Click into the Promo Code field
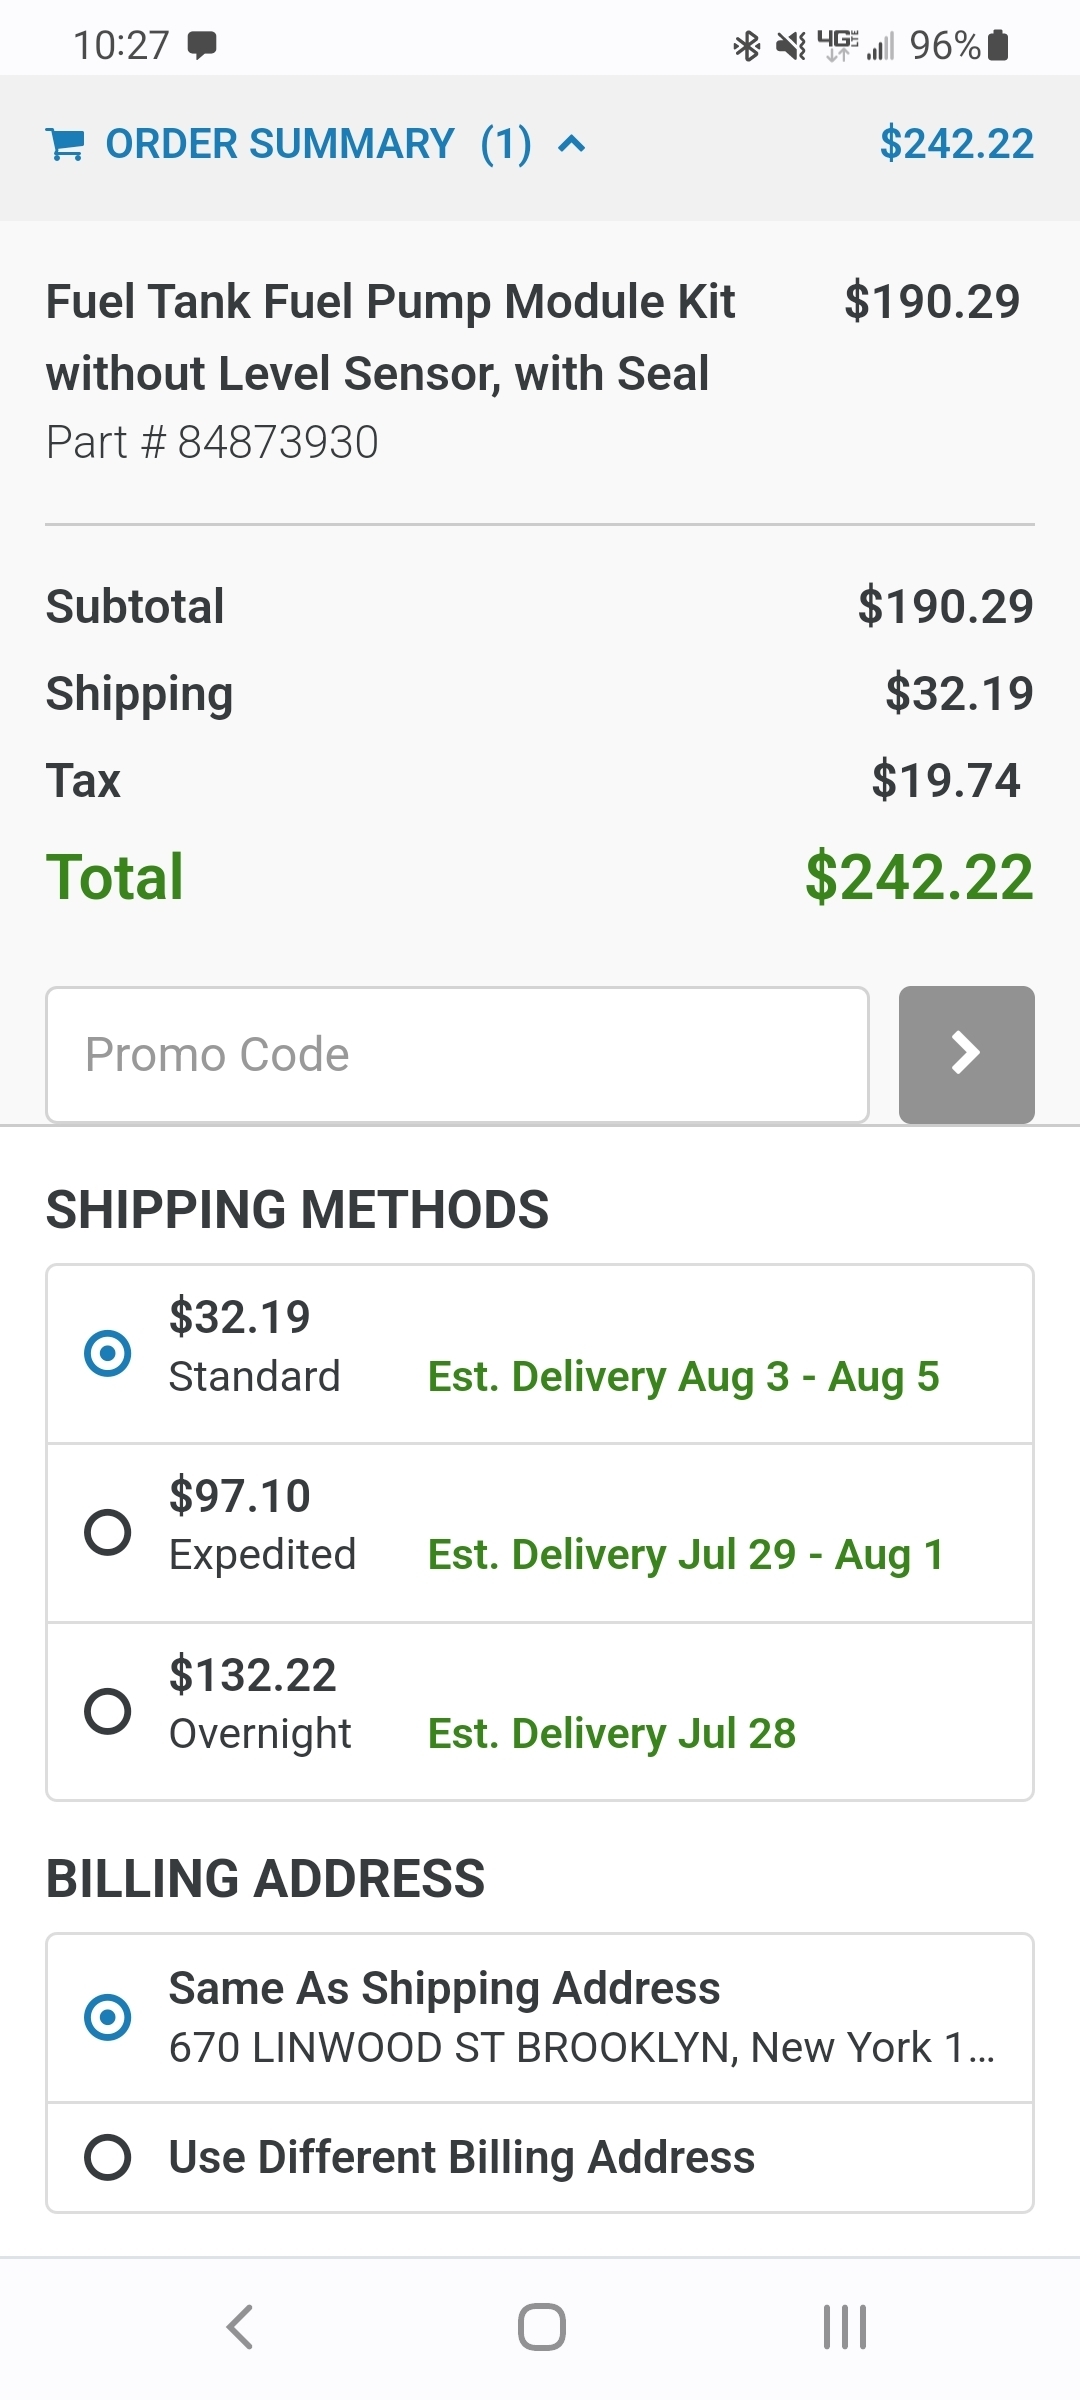 (x=457, y=1055)
